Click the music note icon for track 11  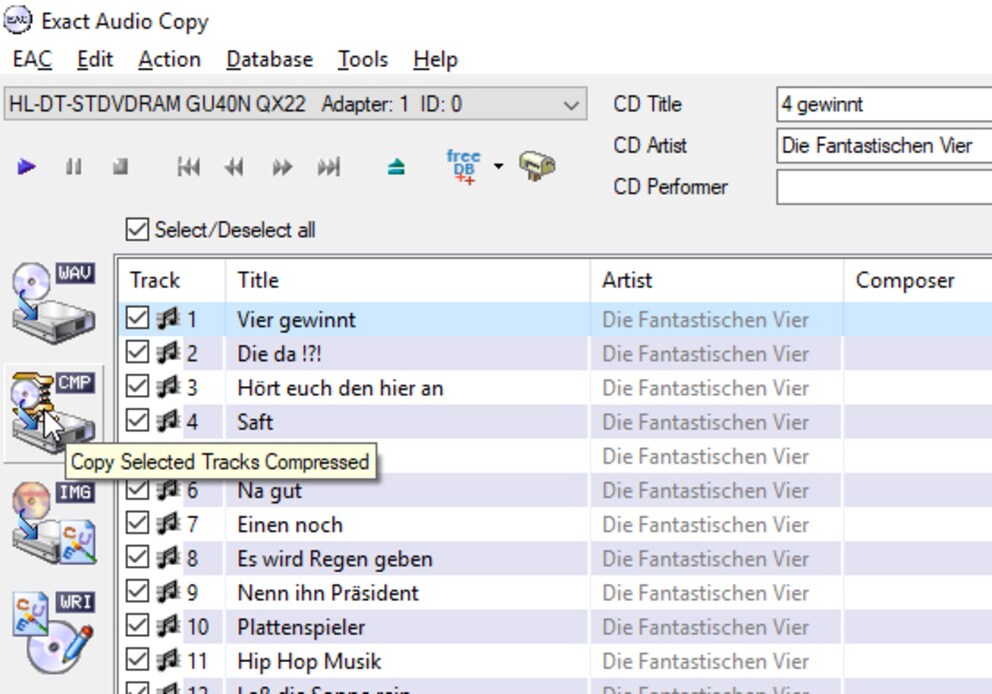168,660
